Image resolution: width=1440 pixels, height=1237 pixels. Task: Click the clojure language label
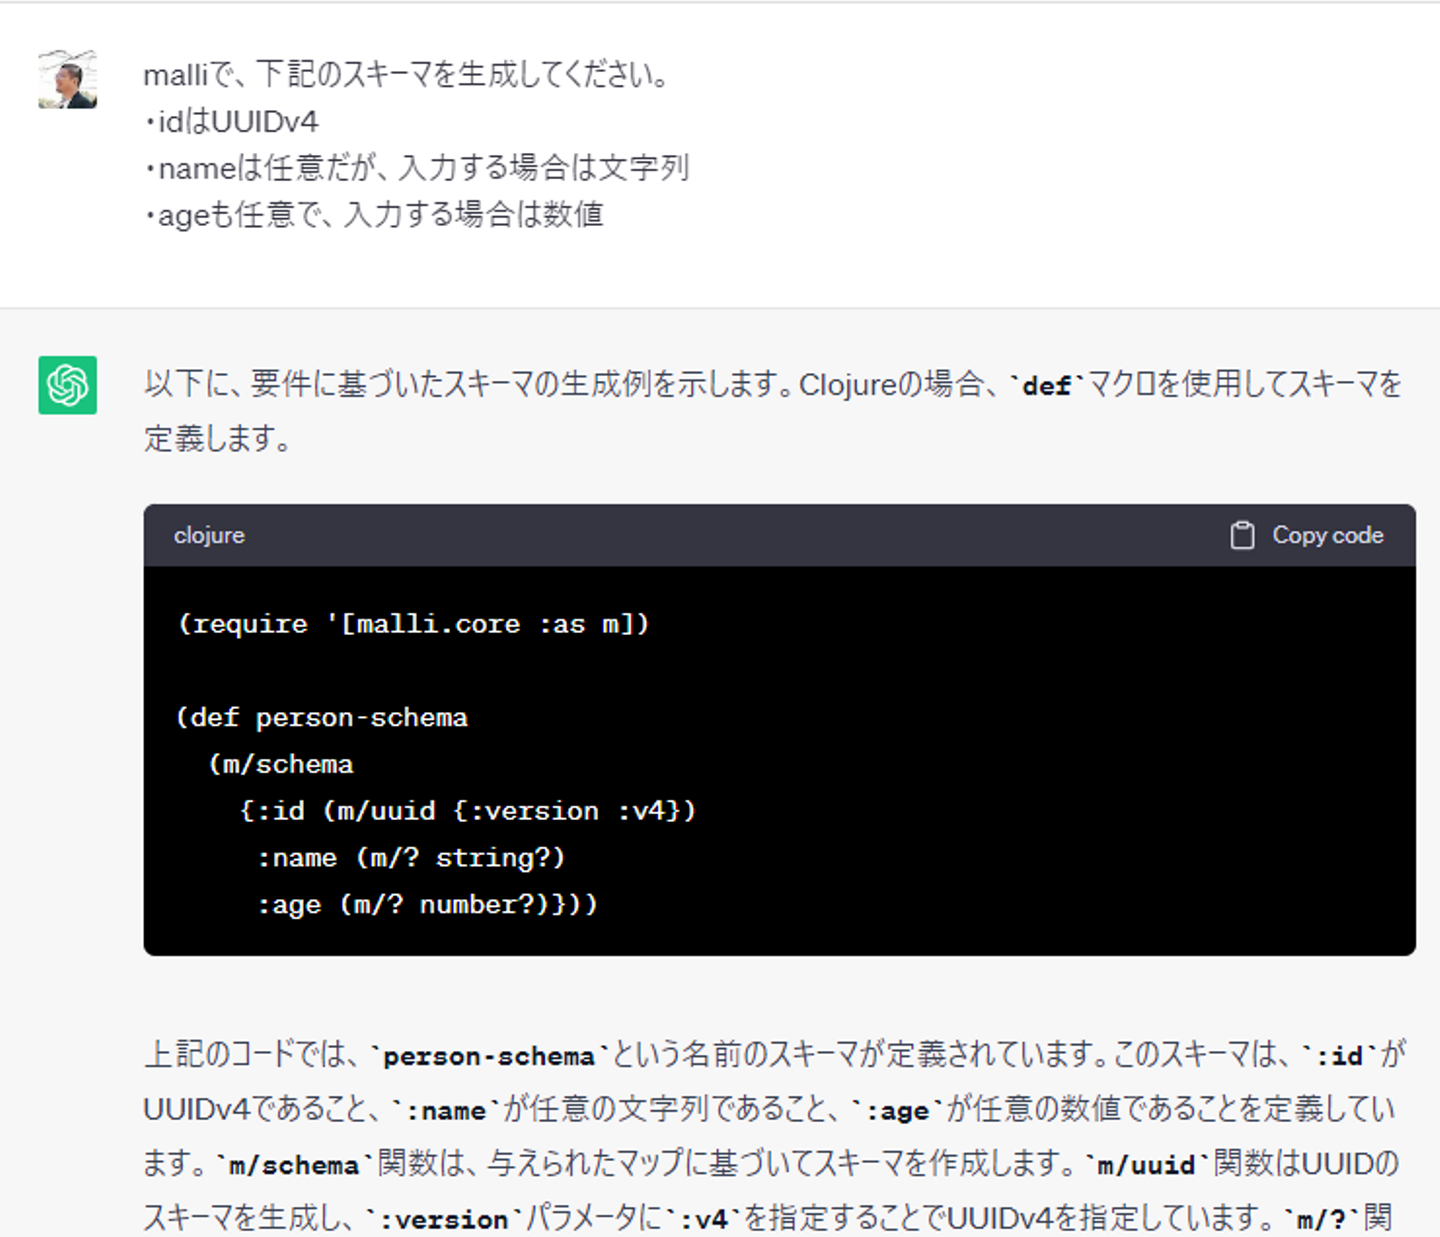click(209, 536)
